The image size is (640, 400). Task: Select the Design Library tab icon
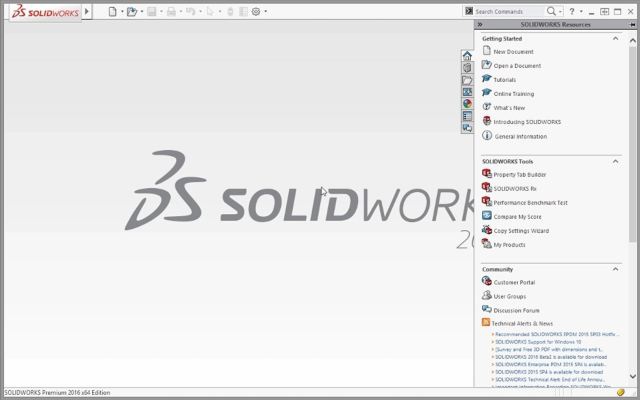pyautogui.click(x=467, y=68)
